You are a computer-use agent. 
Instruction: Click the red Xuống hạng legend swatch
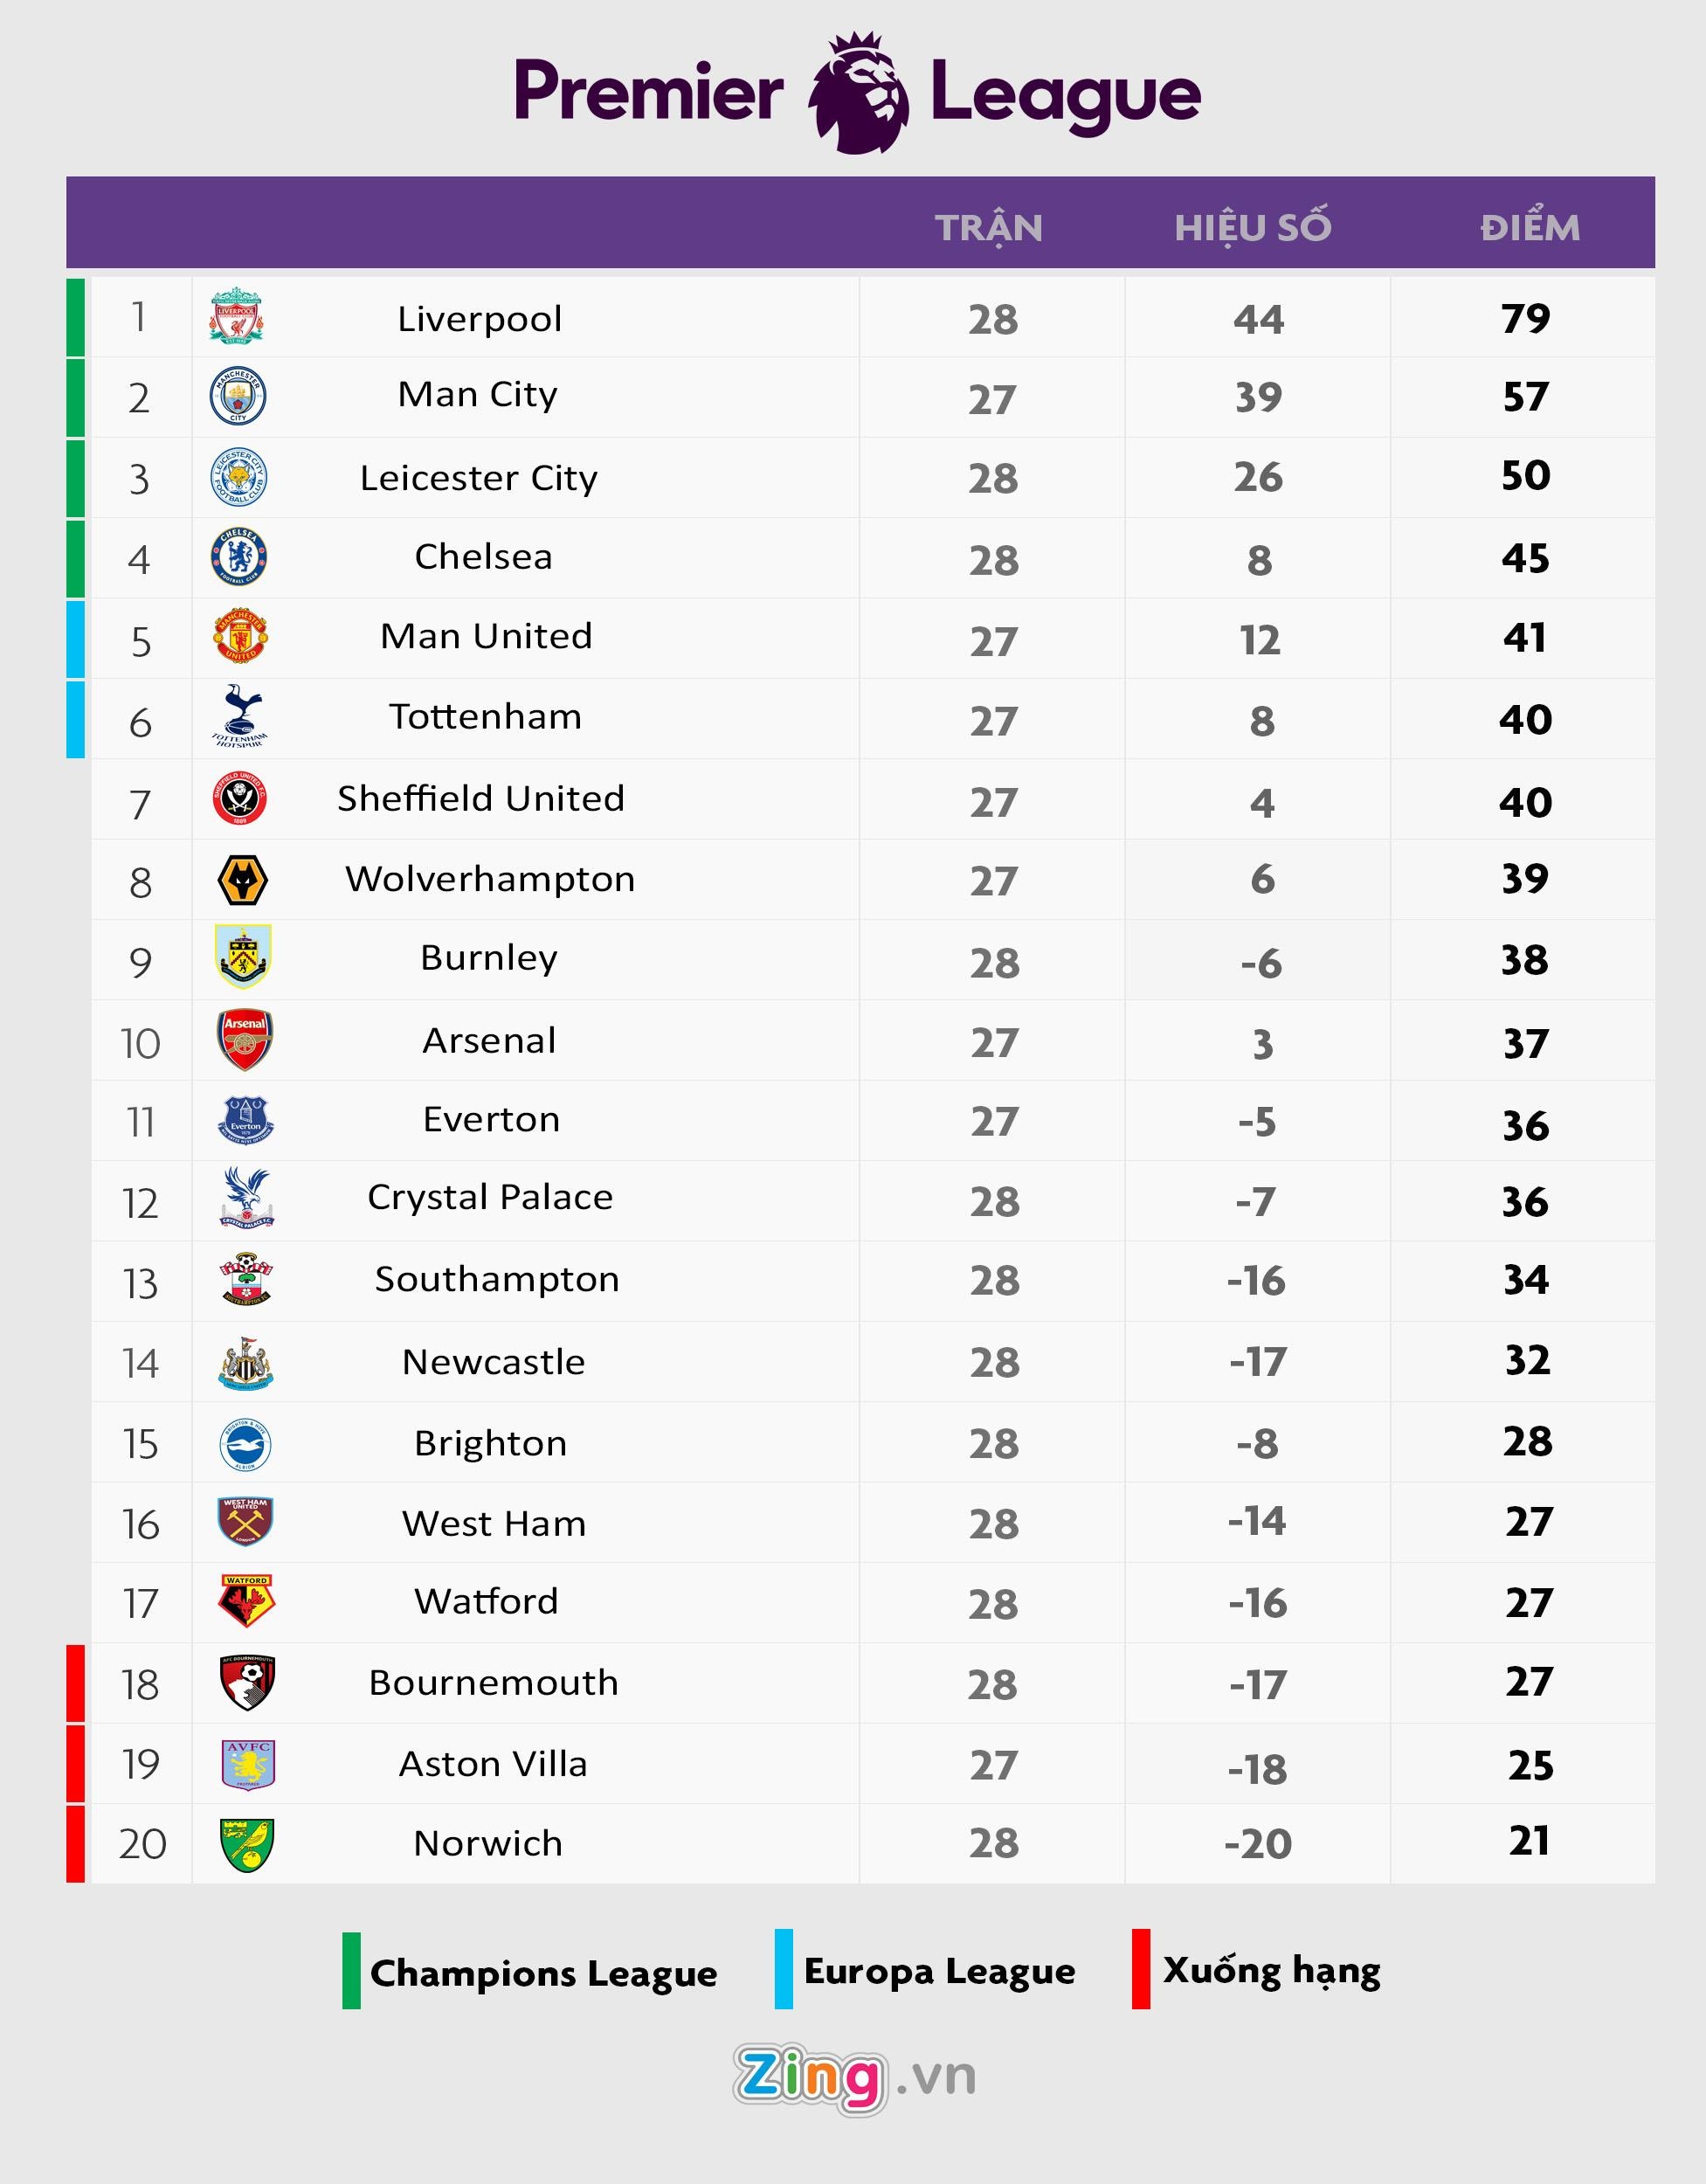pyautogui.click(x=1141, y=1969)
